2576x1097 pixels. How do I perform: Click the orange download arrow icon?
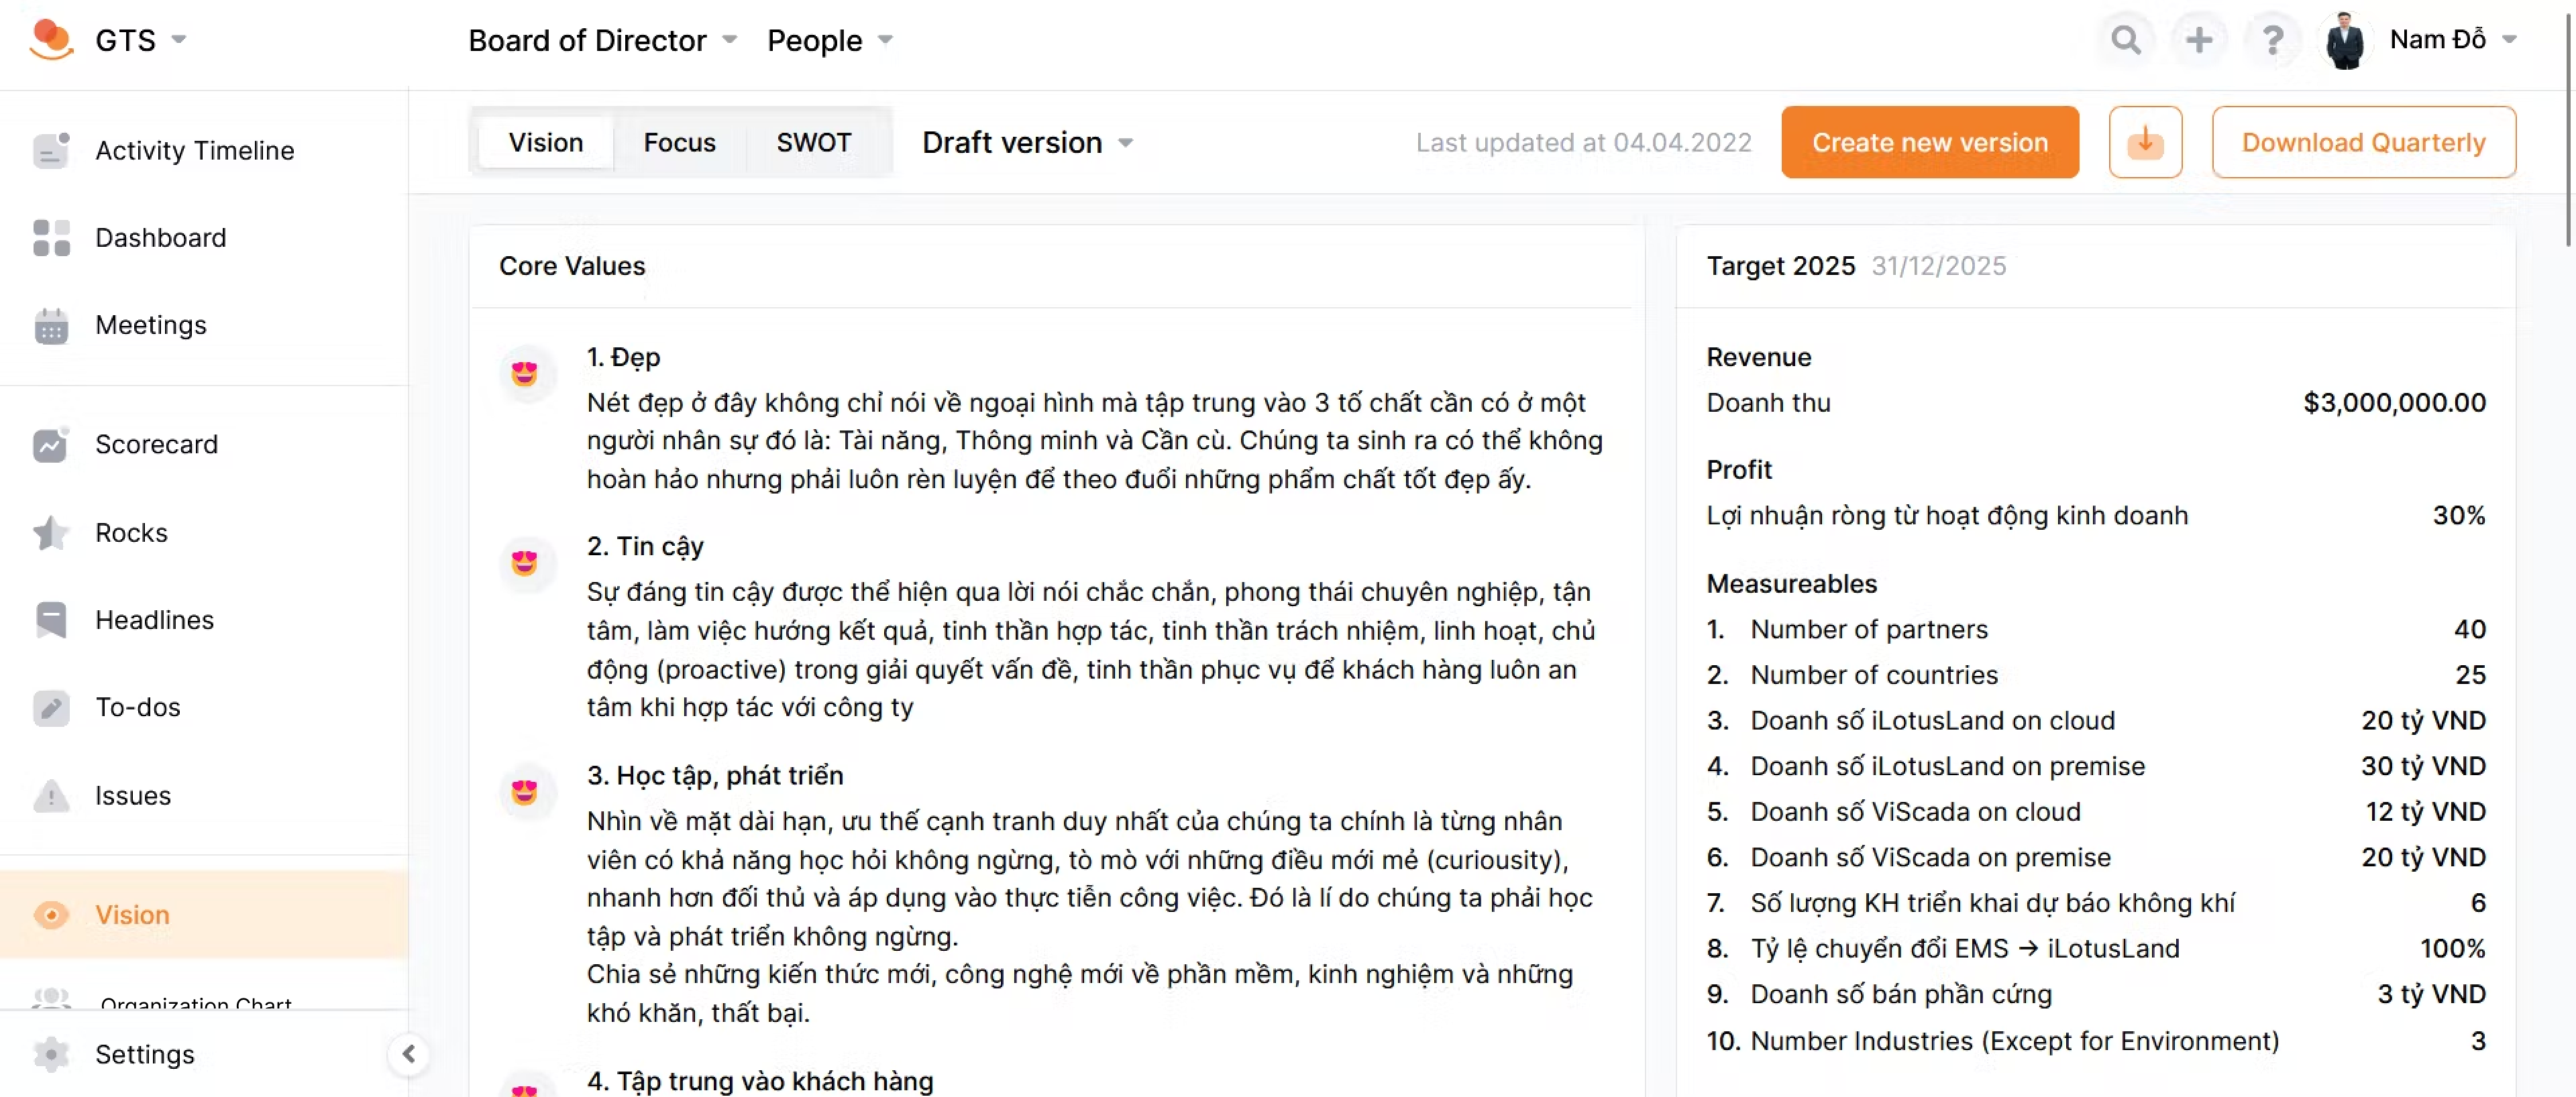pos(2145,142)
